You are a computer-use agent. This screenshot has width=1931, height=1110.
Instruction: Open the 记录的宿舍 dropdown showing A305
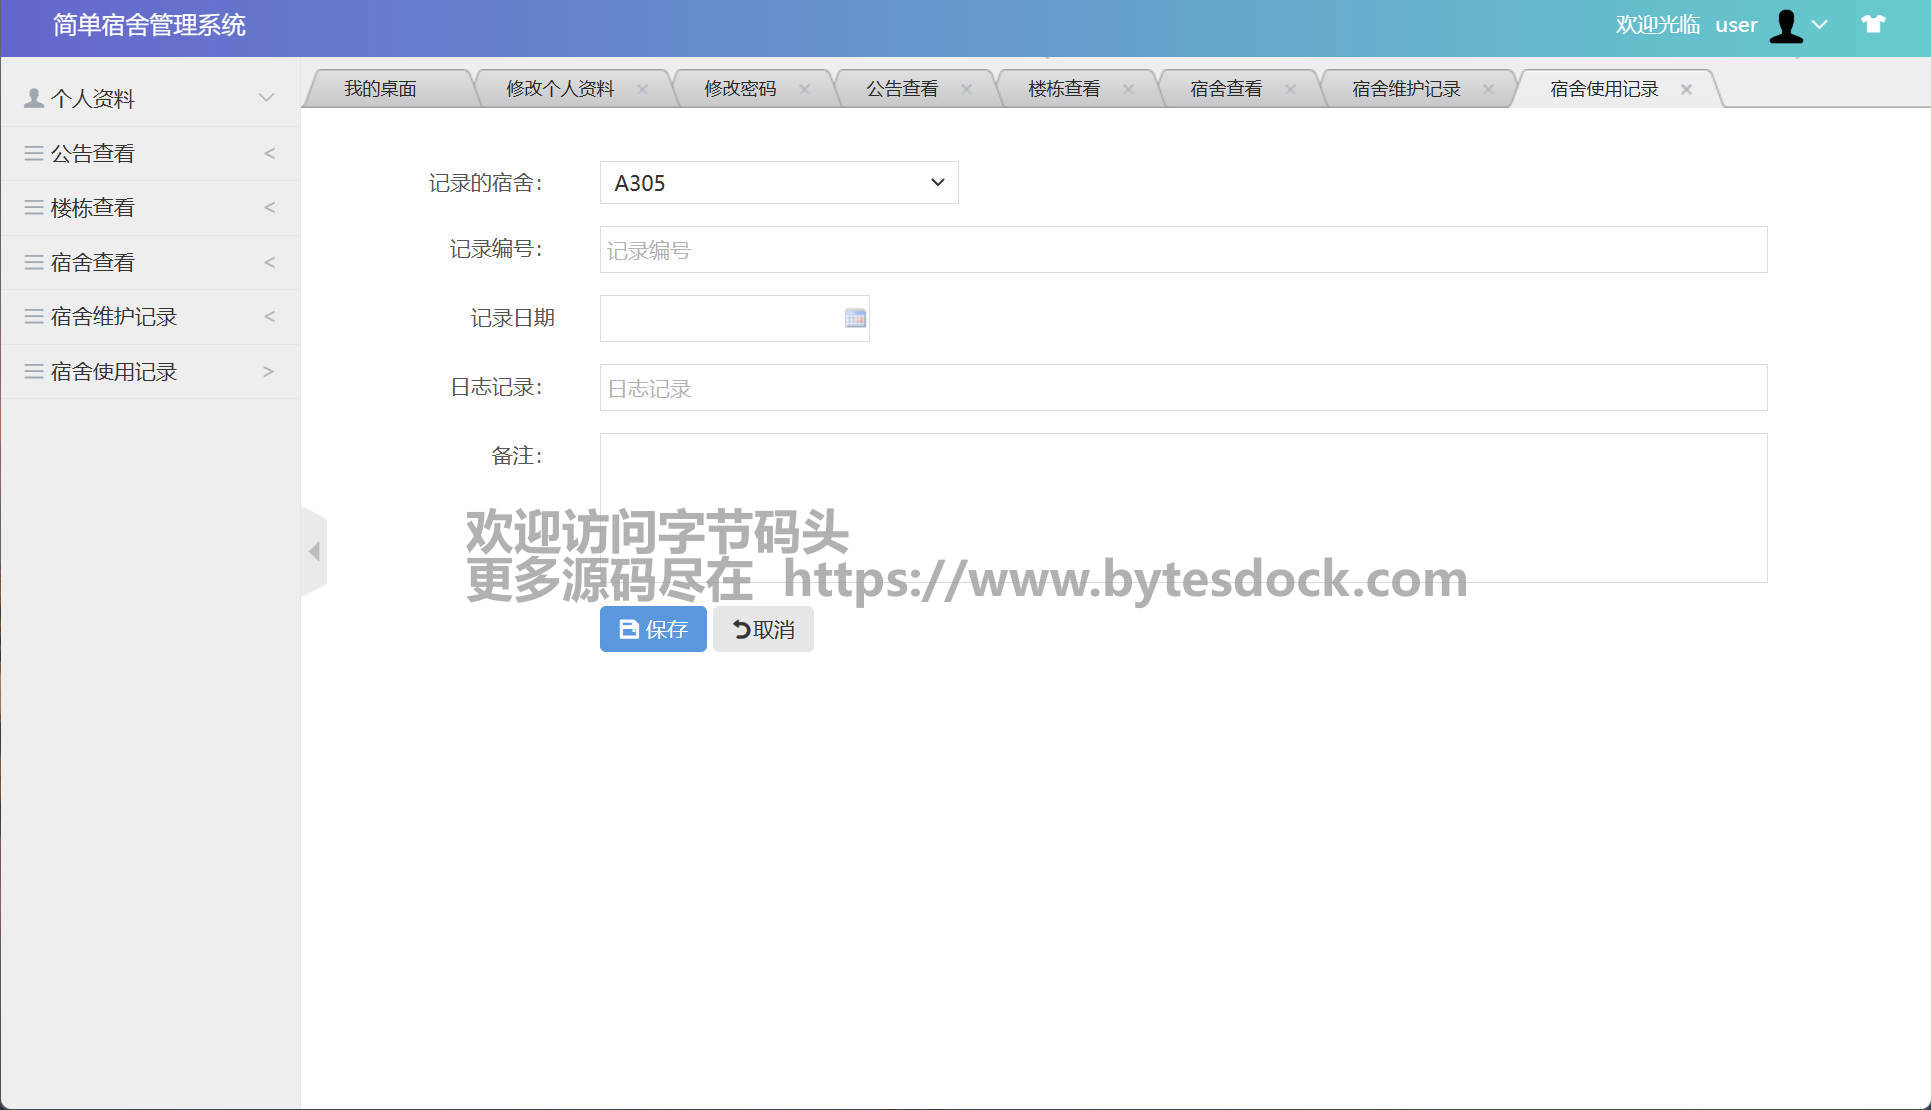point(779,183)
